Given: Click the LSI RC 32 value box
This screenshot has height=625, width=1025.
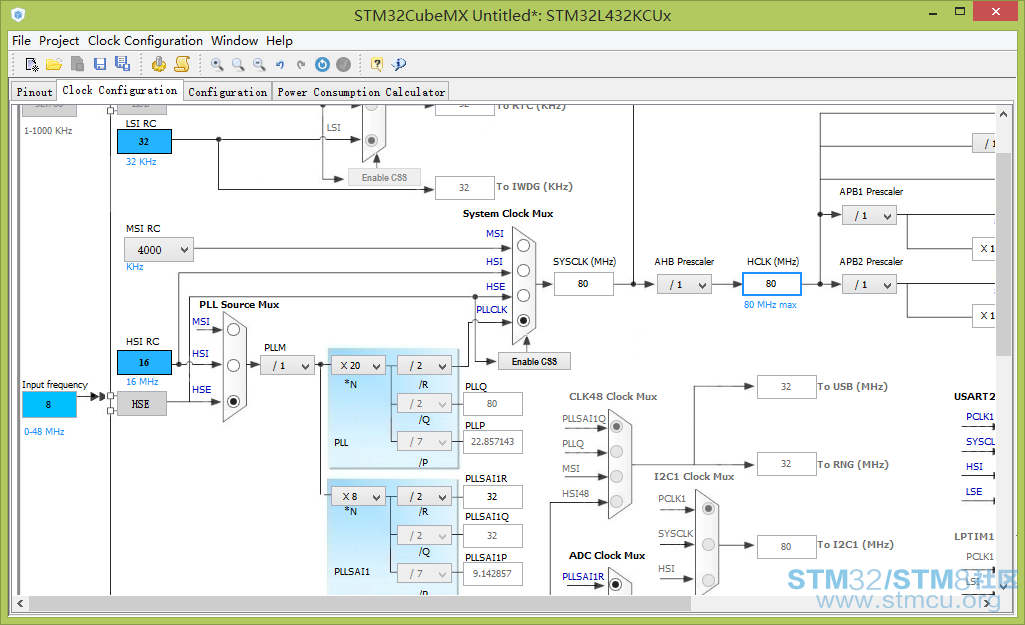Looking at the screenshot, I should point(144,141).
